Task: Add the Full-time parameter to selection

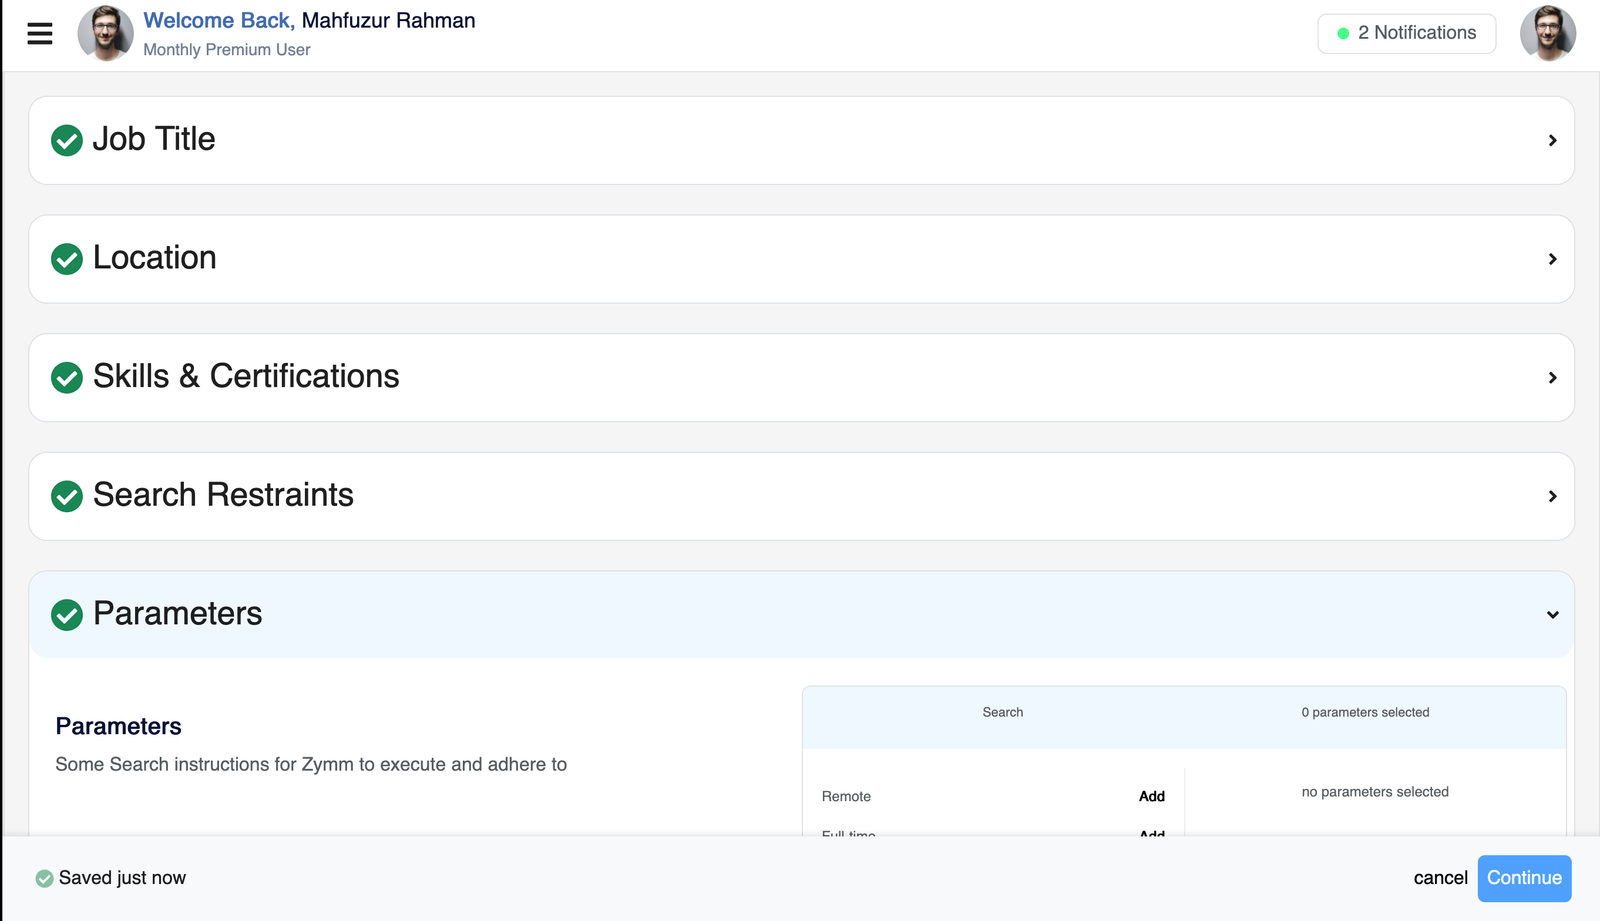Action: pyautogui.click(x=1151, y=835)
